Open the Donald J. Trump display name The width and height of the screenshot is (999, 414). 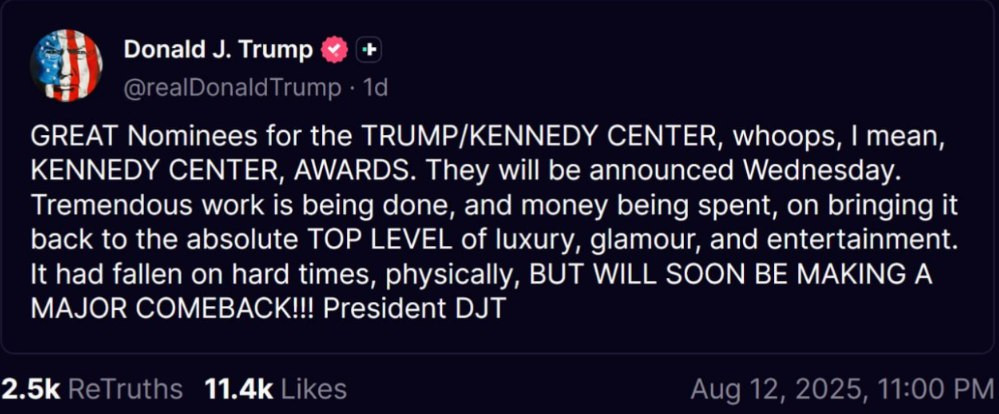click(218, 49)
